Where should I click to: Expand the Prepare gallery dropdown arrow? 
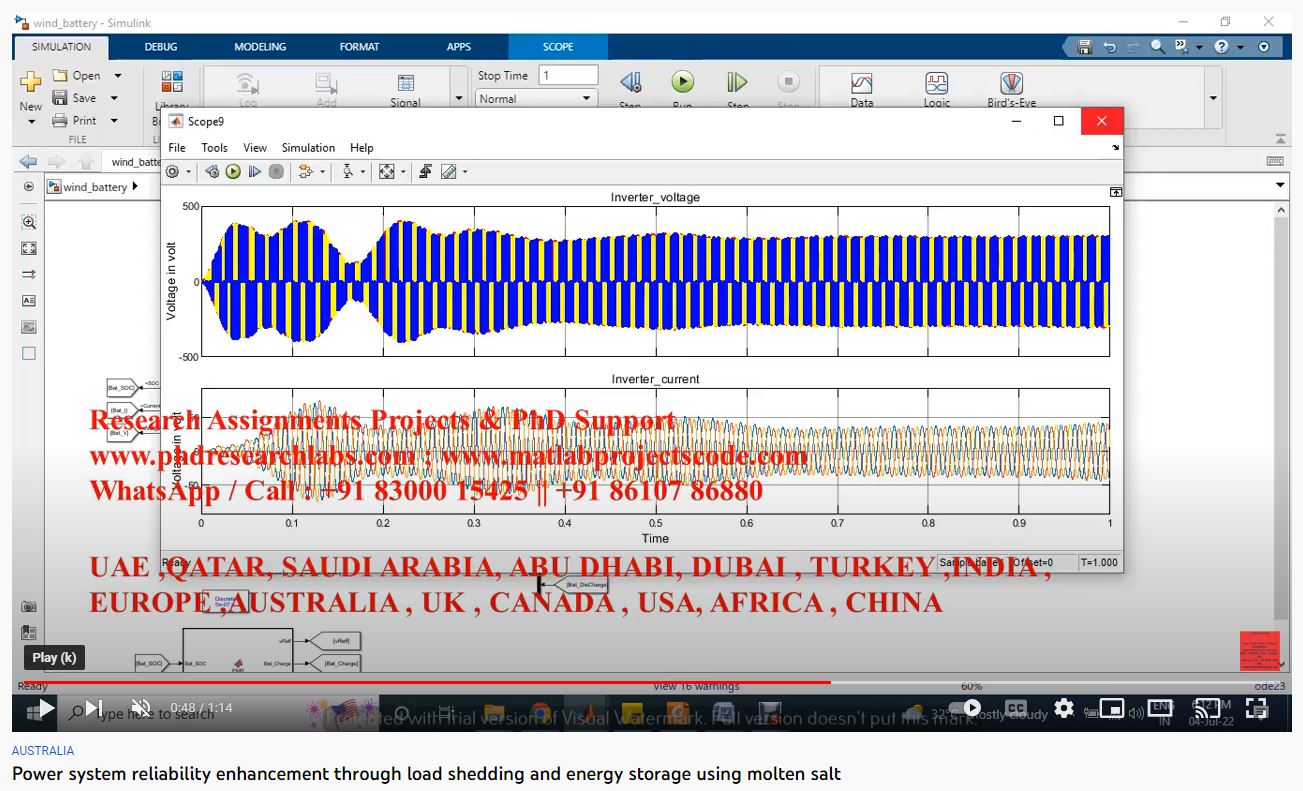coord(459,99)
